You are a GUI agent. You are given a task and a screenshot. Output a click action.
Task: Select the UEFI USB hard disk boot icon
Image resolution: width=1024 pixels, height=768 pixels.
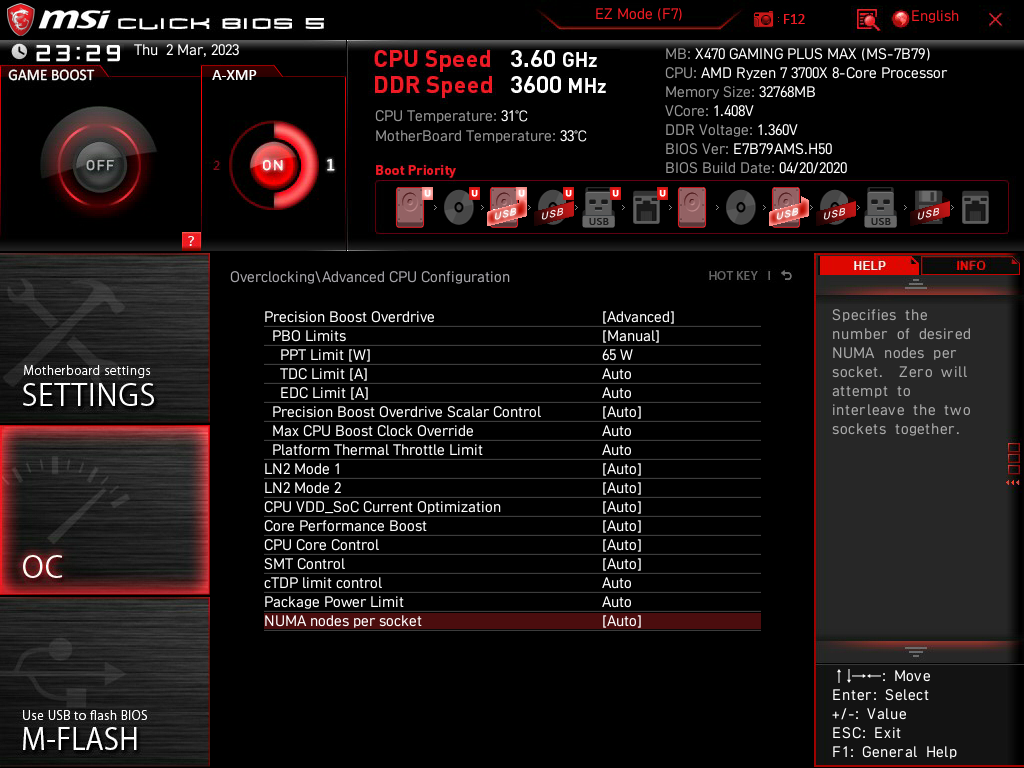tap(506, 208)
